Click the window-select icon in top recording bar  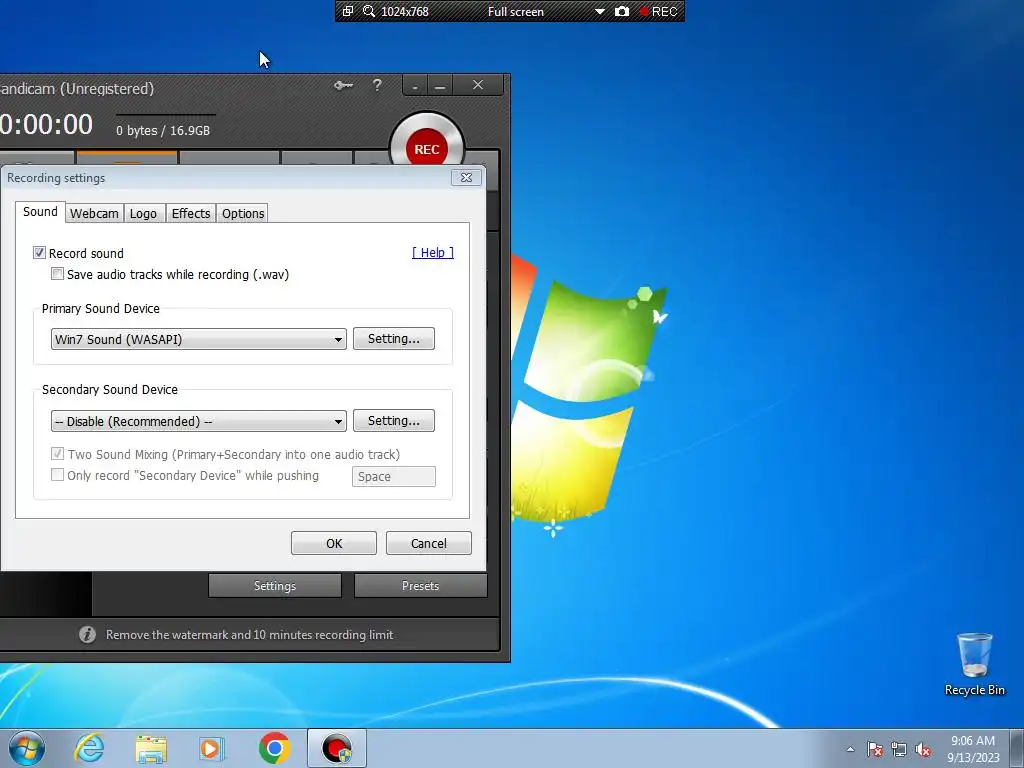point(348,11)
